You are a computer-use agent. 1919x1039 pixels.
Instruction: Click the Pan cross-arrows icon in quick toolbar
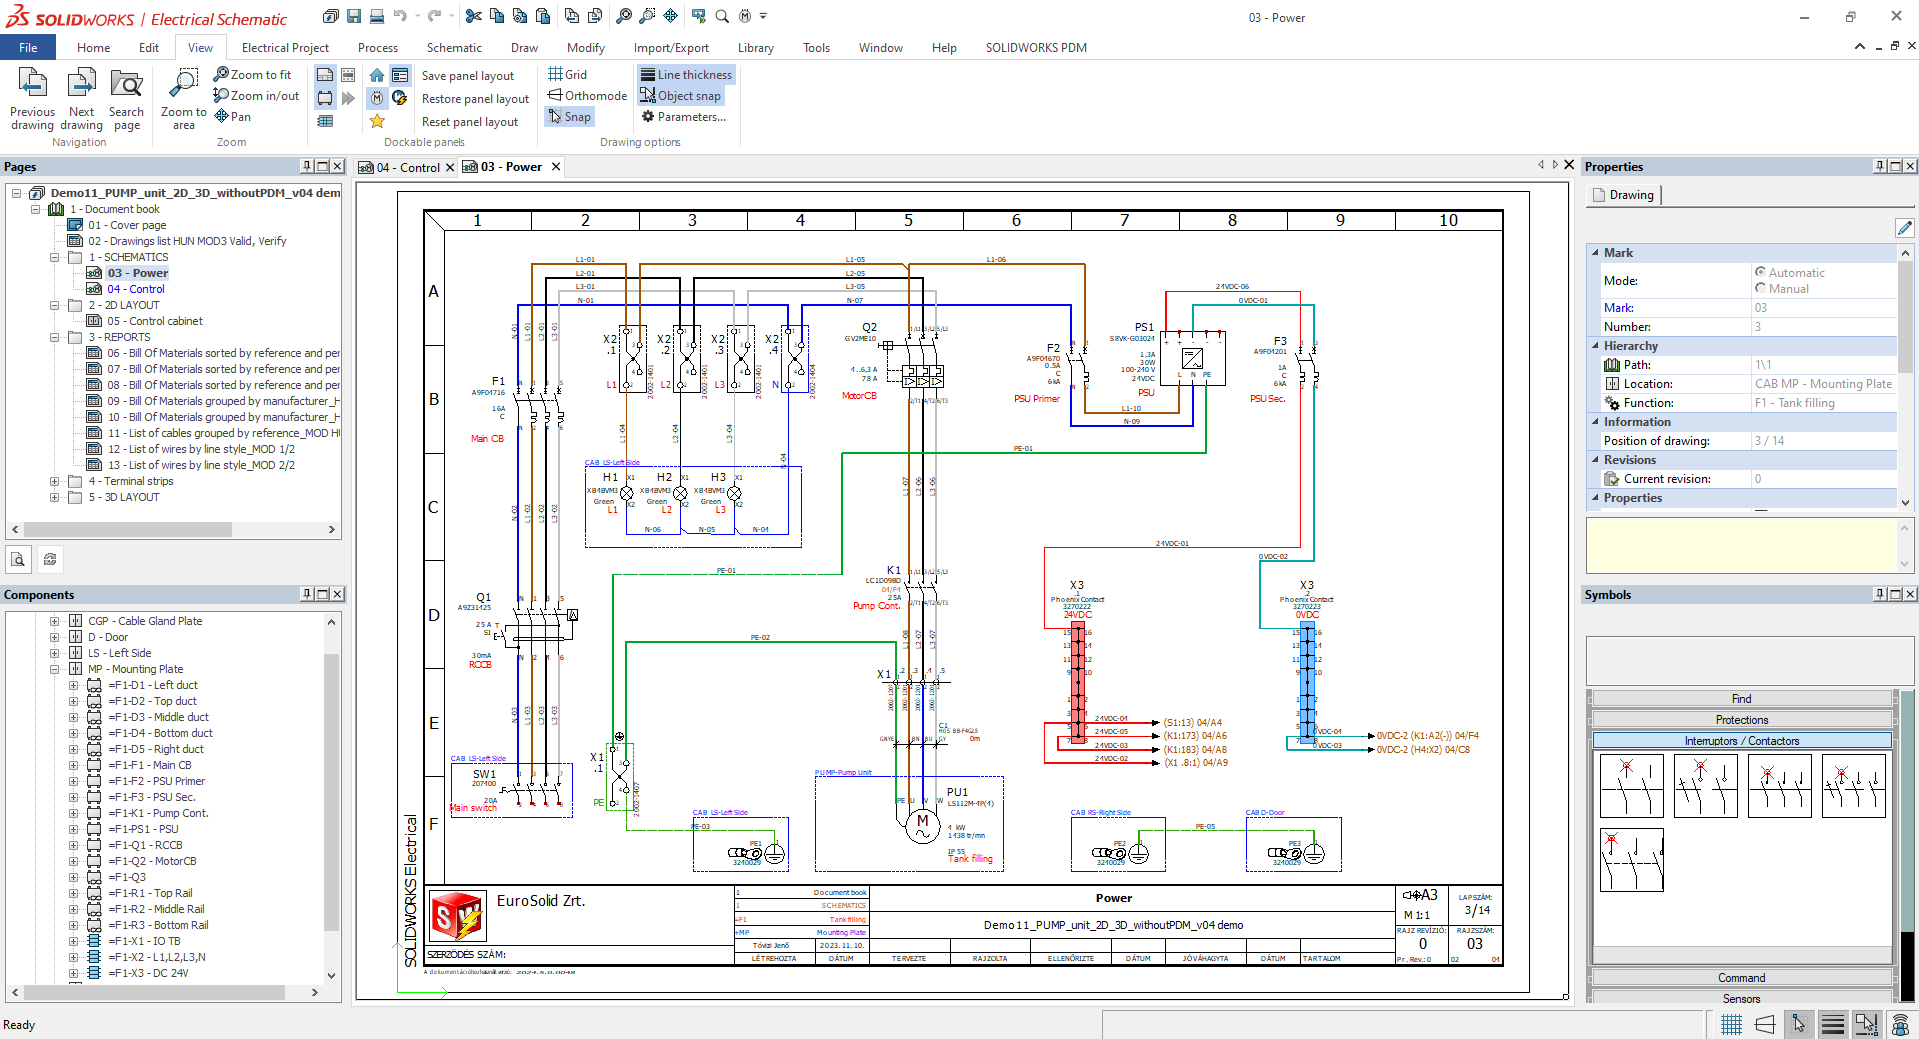point(670,16)
